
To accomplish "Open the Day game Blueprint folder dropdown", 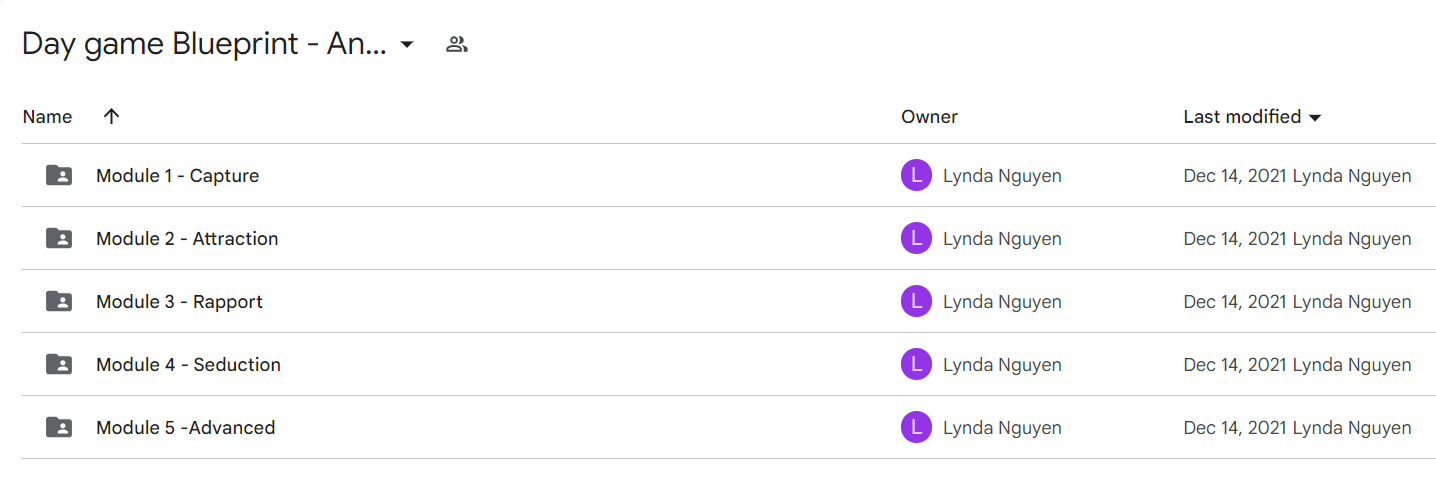I will click(407, 45).
